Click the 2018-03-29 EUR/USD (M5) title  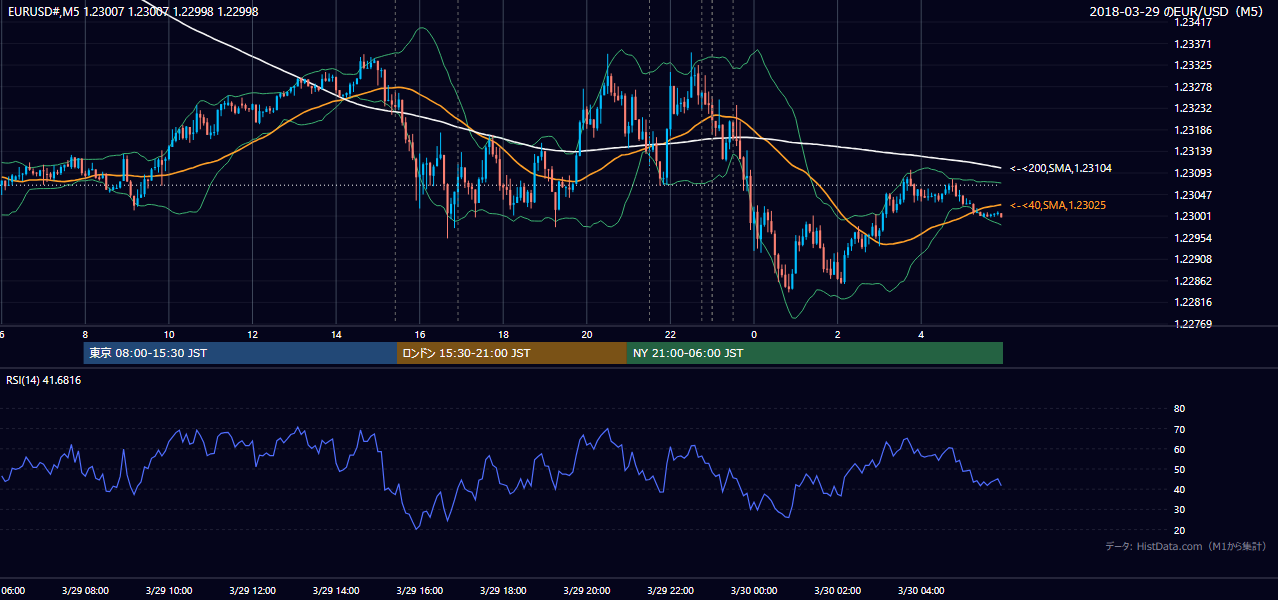1177,11
